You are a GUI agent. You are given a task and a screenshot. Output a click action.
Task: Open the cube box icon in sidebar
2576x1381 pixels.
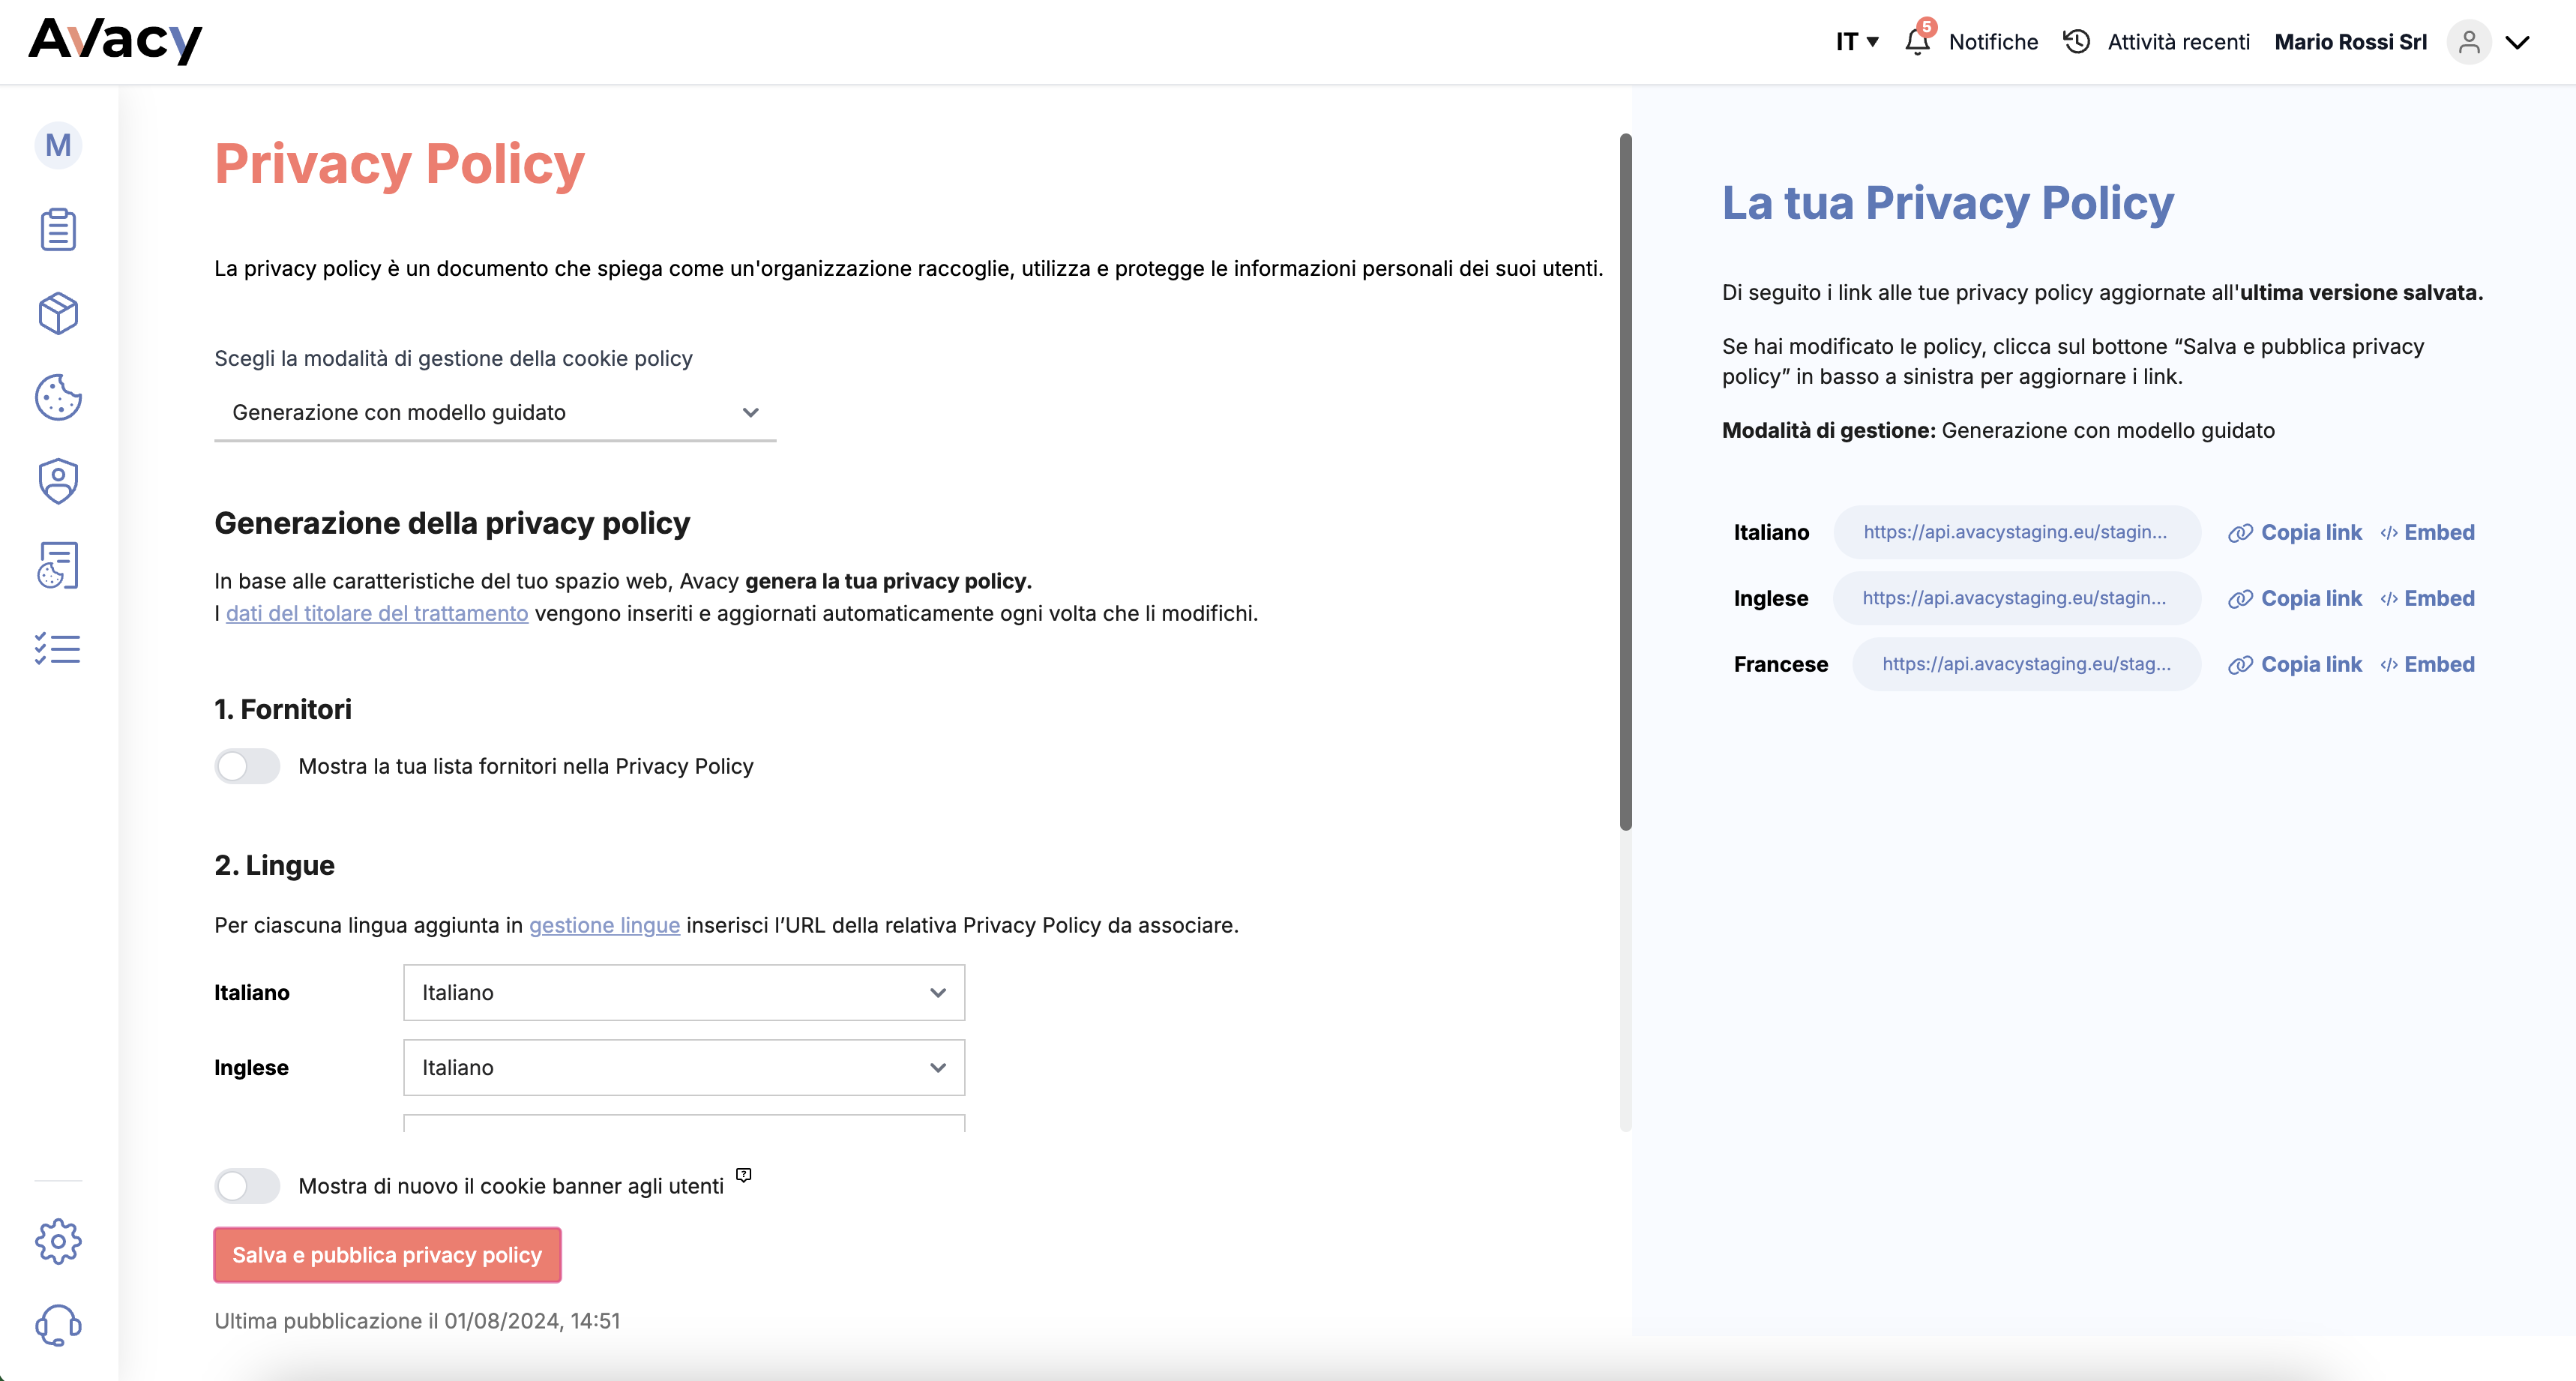[58, 314]
